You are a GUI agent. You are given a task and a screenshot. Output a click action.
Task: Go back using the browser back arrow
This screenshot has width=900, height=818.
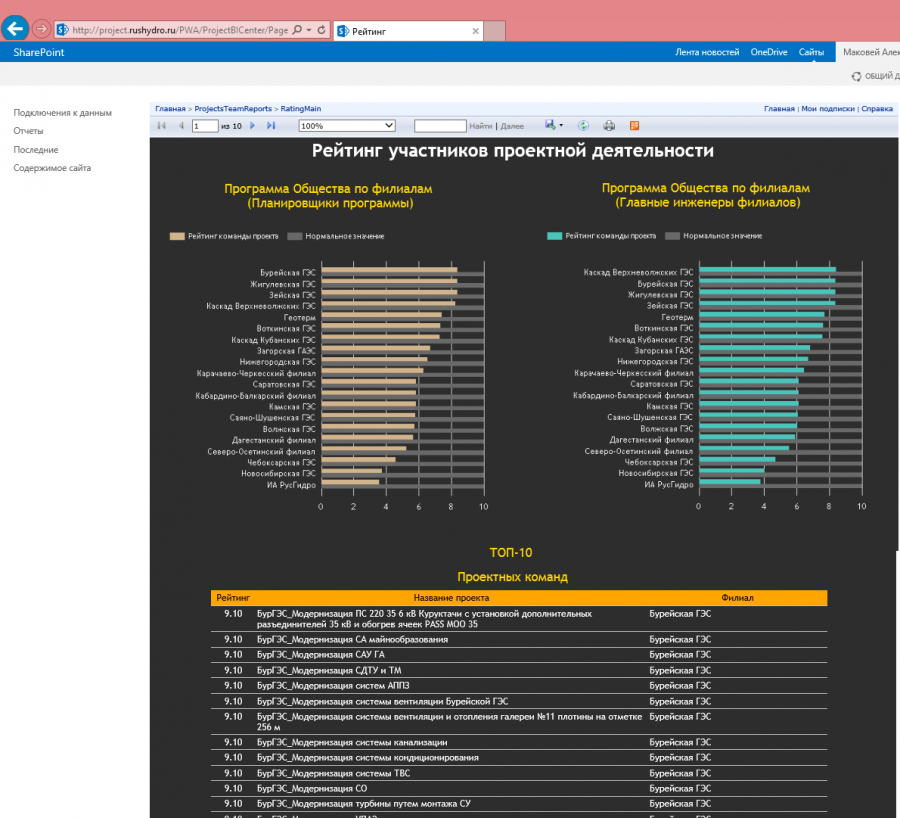15,28
